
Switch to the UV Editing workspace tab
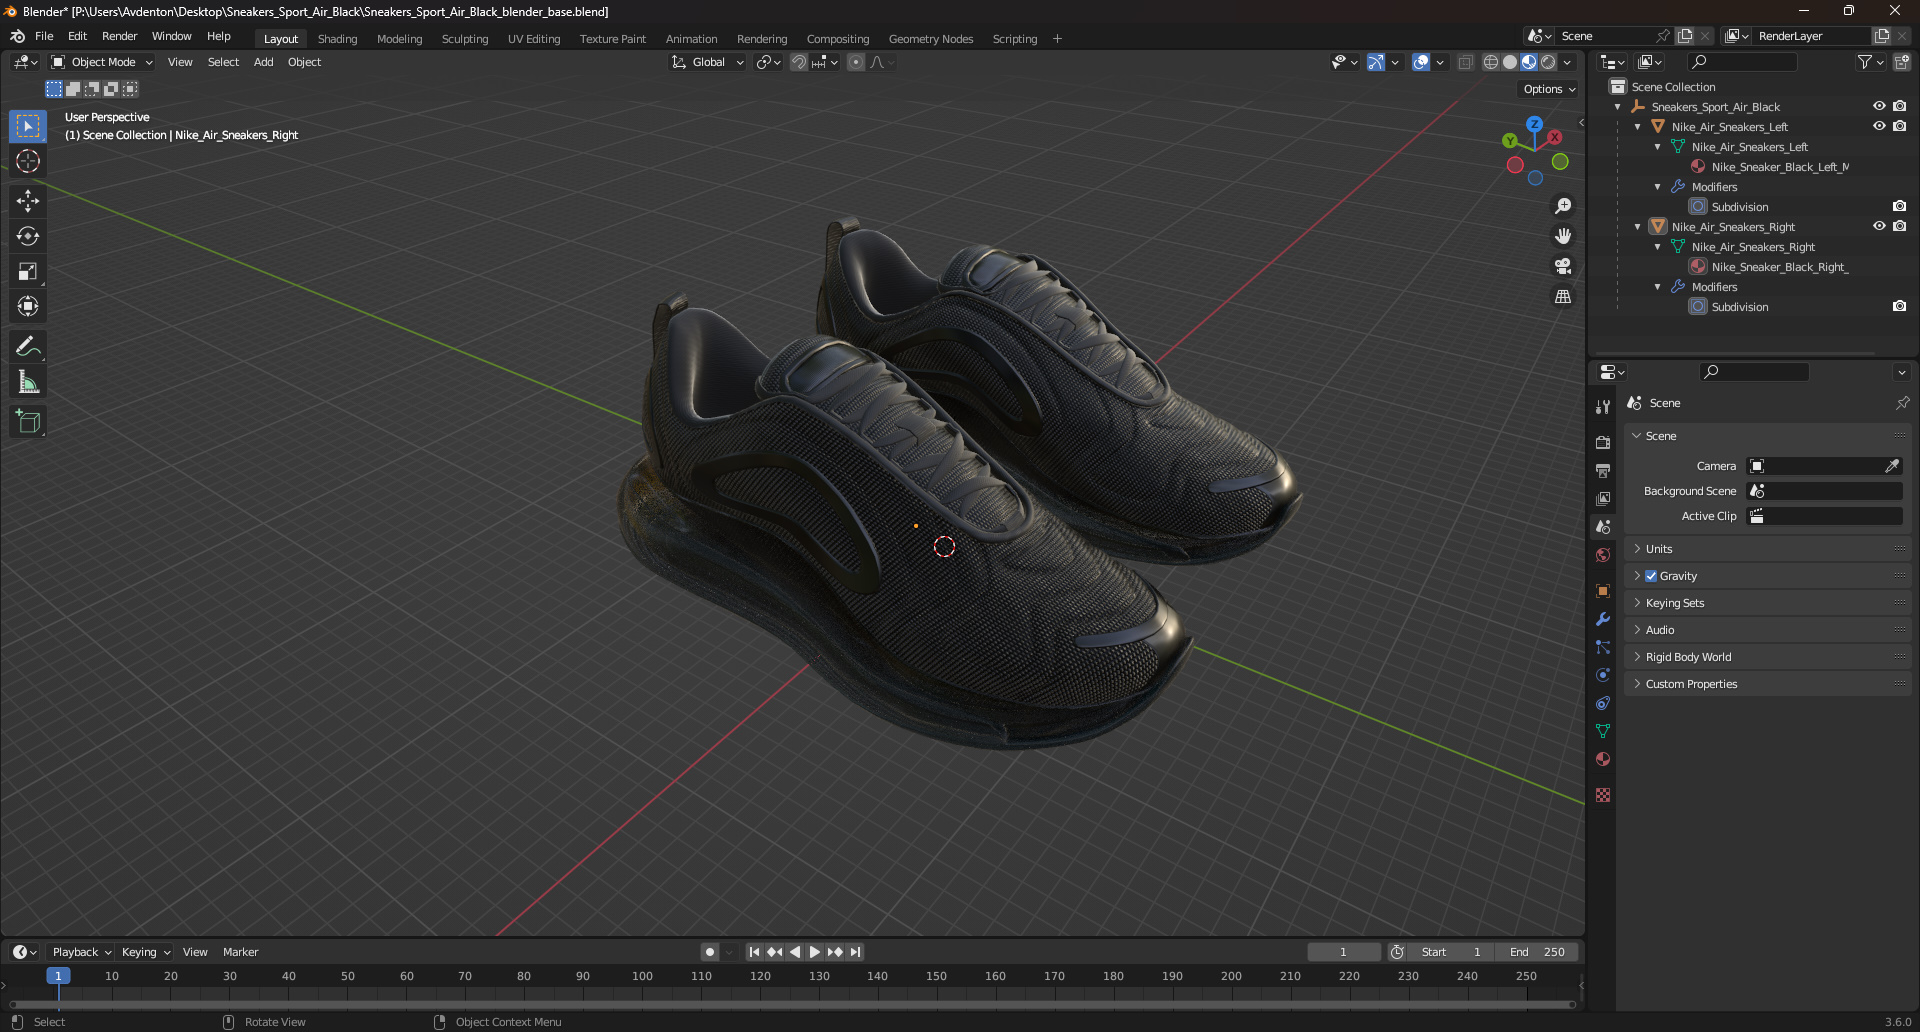pyautogui.click(x=534, y=39)
